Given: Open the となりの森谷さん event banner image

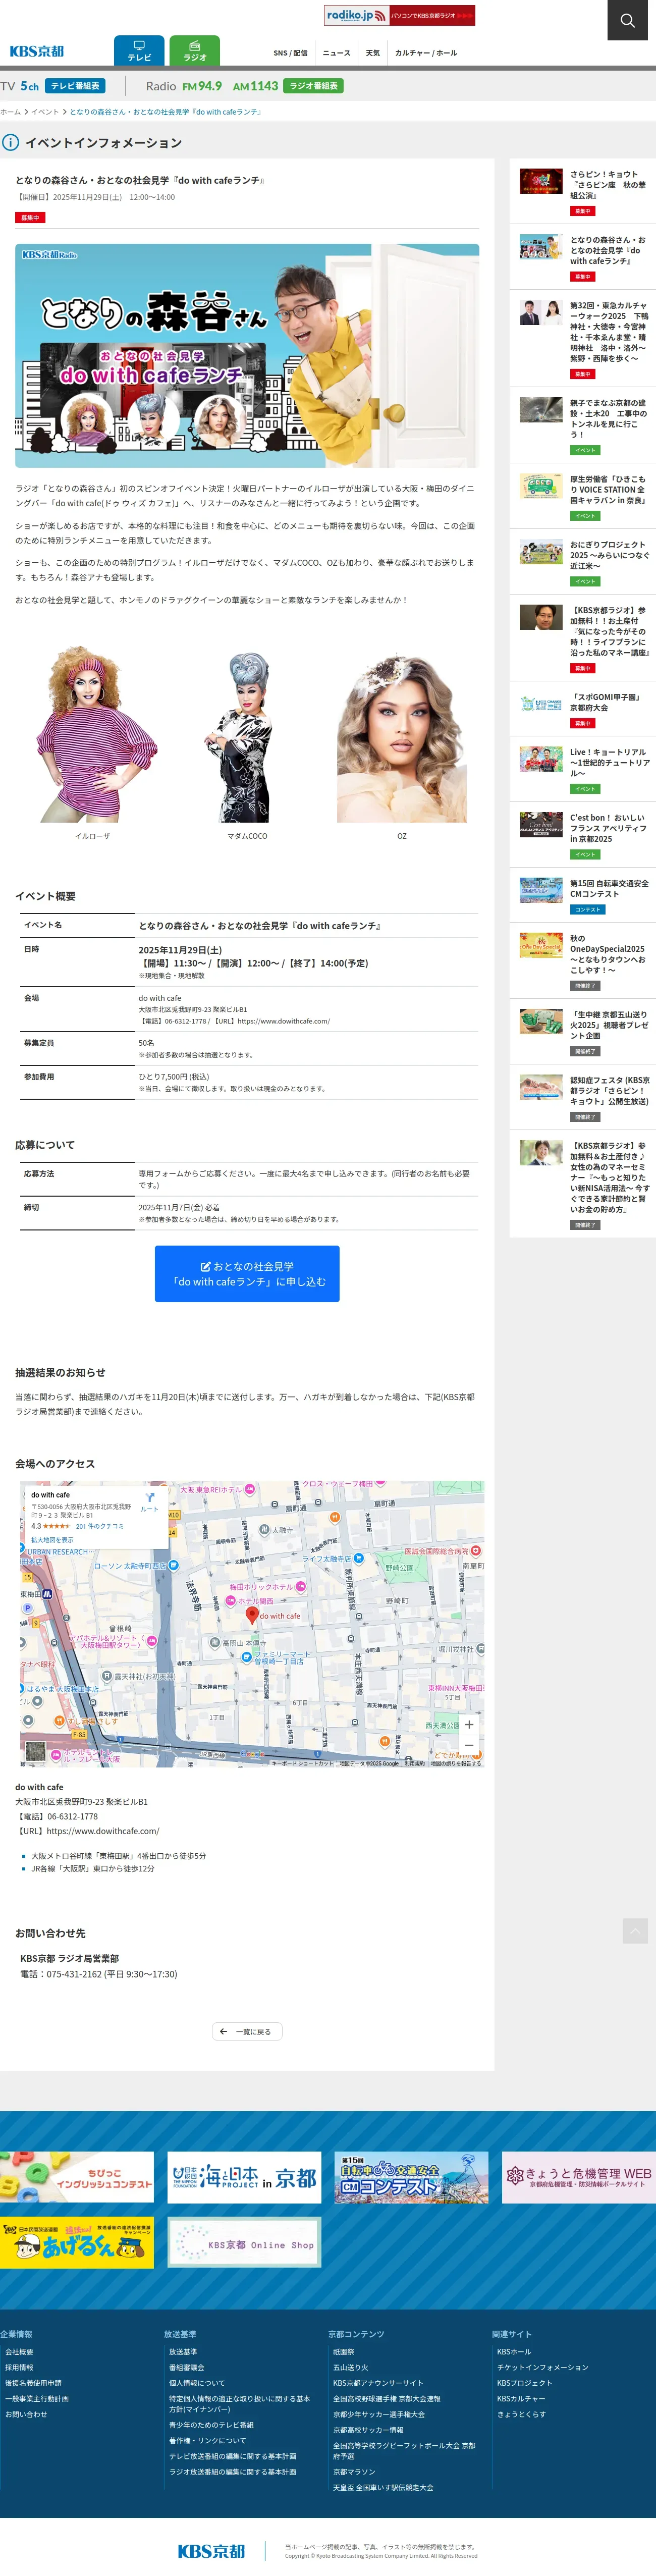Looking at the screenshot, I should pos(247,355).
